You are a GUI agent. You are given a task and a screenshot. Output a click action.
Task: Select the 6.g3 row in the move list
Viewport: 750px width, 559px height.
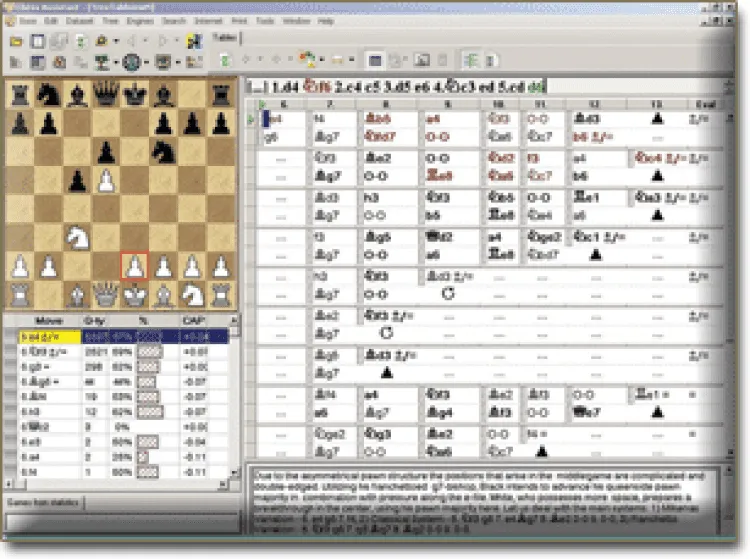(123, 367)
